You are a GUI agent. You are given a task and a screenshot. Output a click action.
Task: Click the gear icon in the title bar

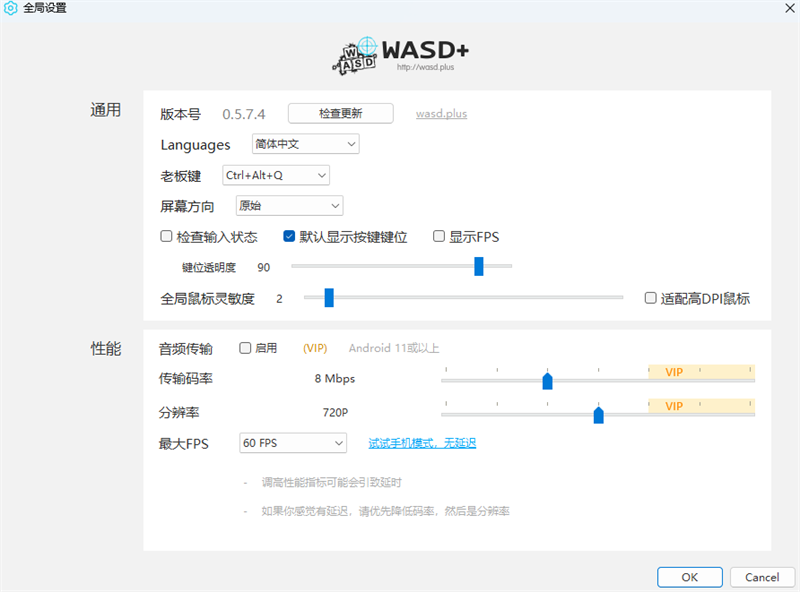click(13, 8)
